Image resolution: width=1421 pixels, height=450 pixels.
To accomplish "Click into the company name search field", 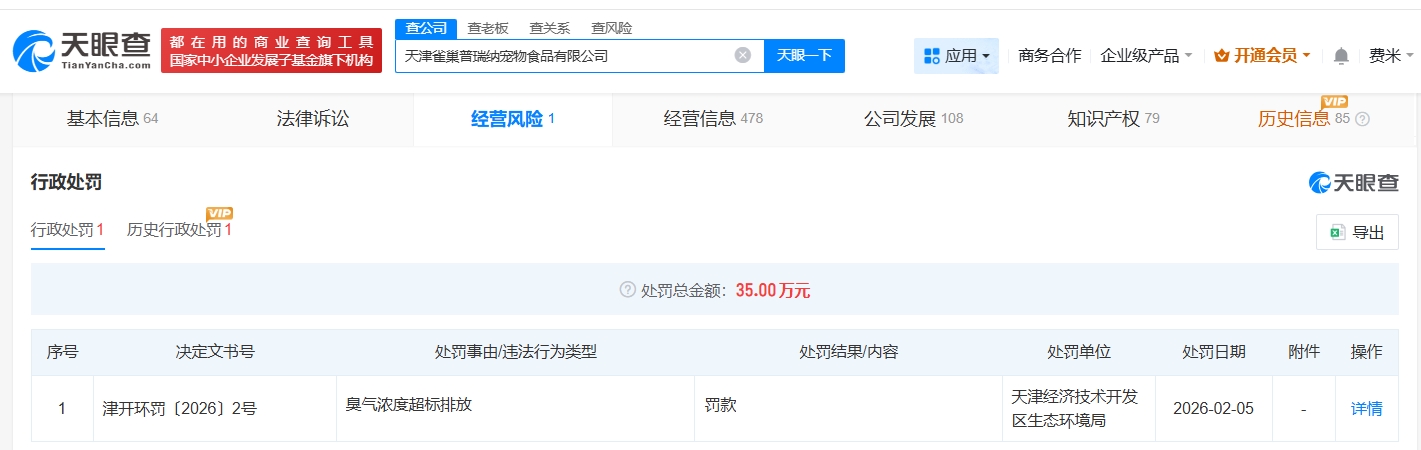I will 565,56.
